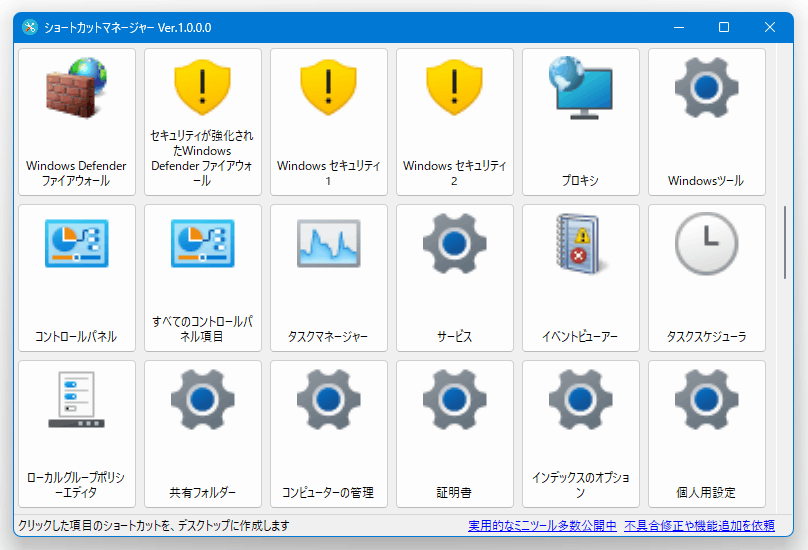The width and height of the screenshot is (808, 550).
Task: Create a shortcut for プロキシ
Action: (580, 122)
